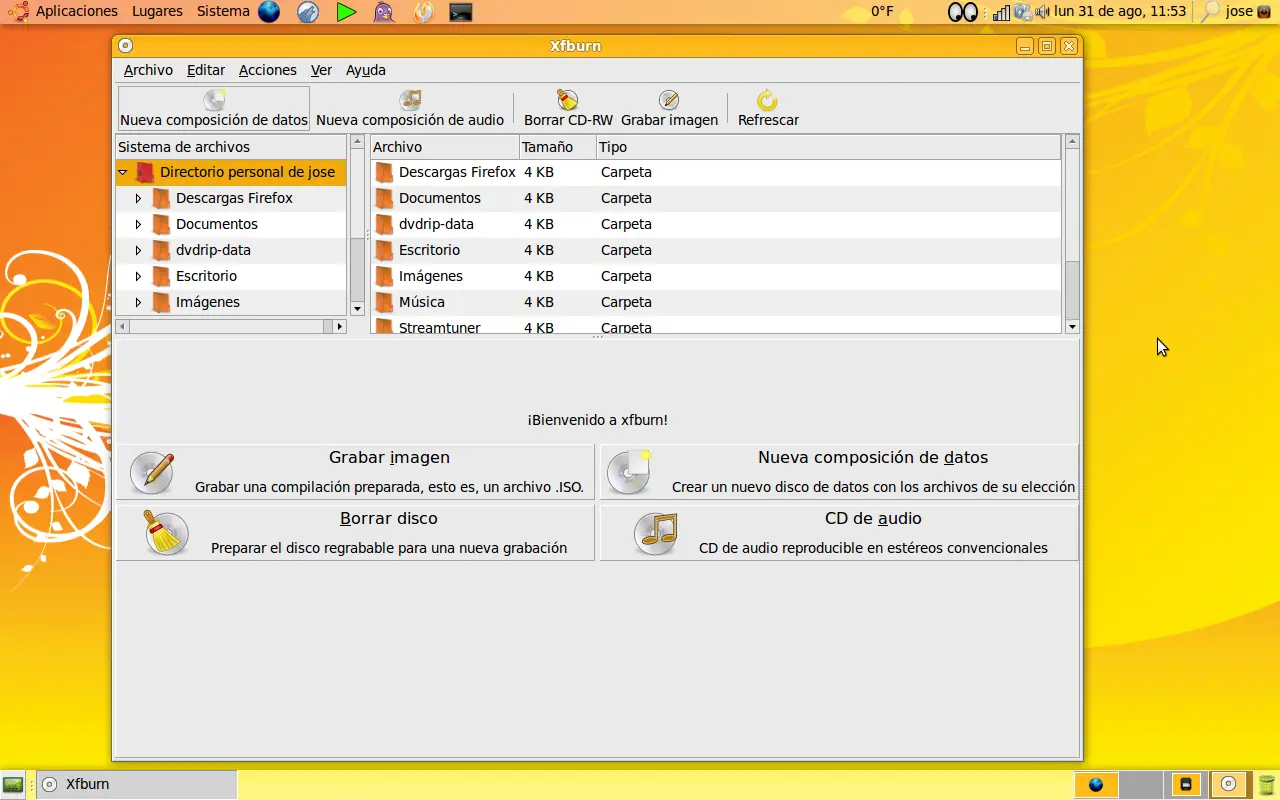
Task: Click Música folder icon in file list
Action: point(384,302)
